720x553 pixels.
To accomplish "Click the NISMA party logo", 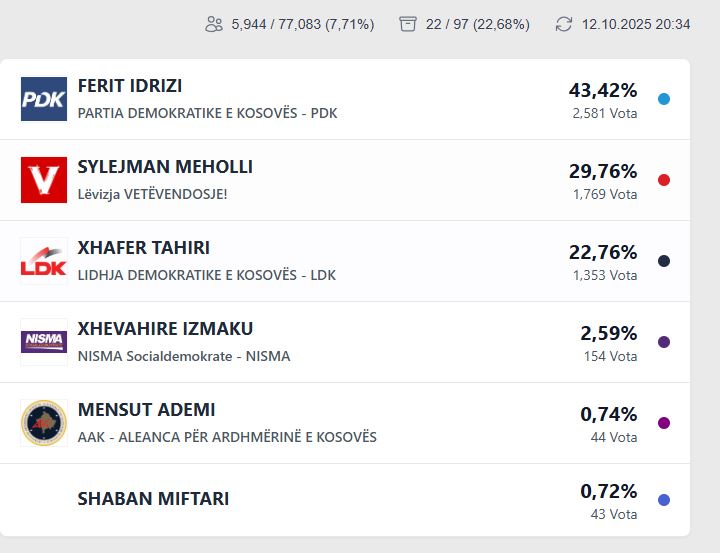I will pos(44,342).
